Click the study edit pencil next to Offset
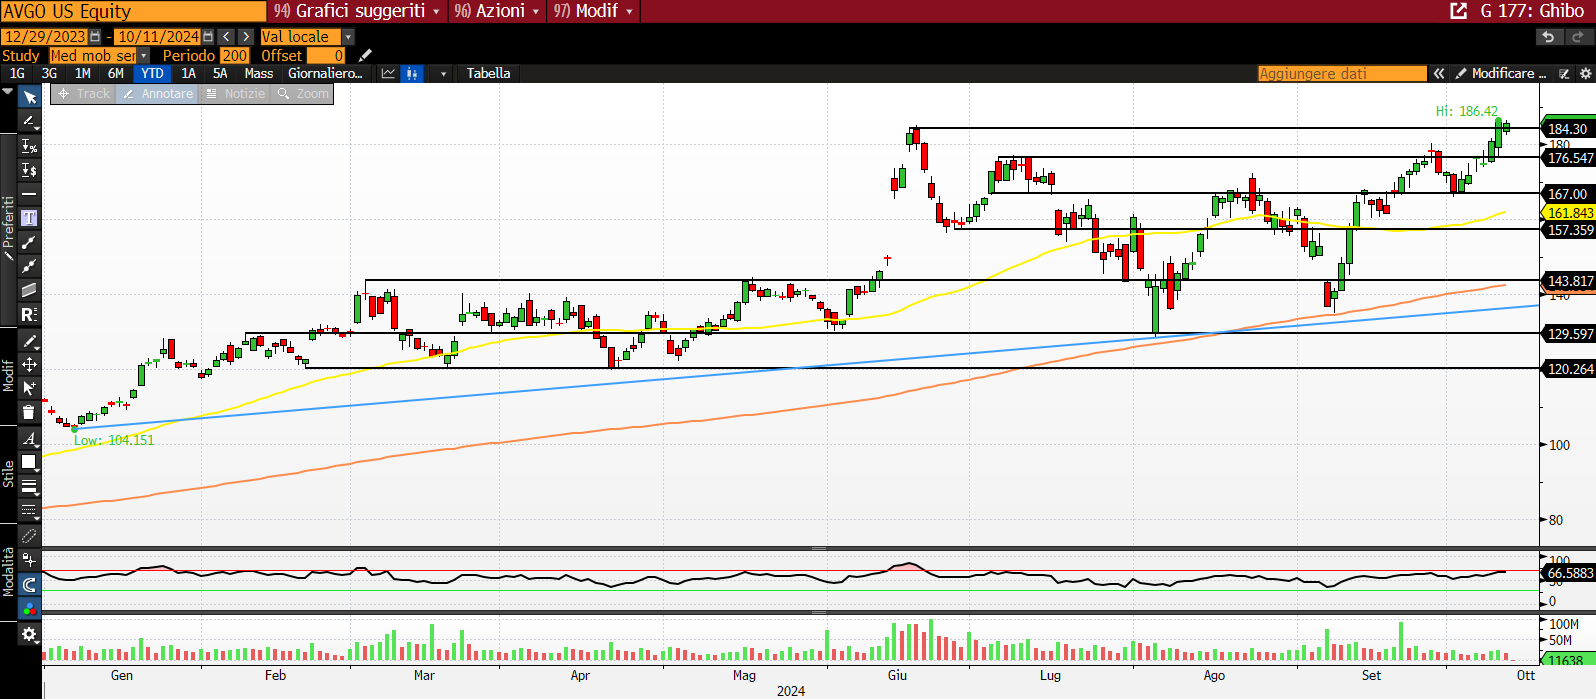 pyautogui.click(x=365, y=56)
